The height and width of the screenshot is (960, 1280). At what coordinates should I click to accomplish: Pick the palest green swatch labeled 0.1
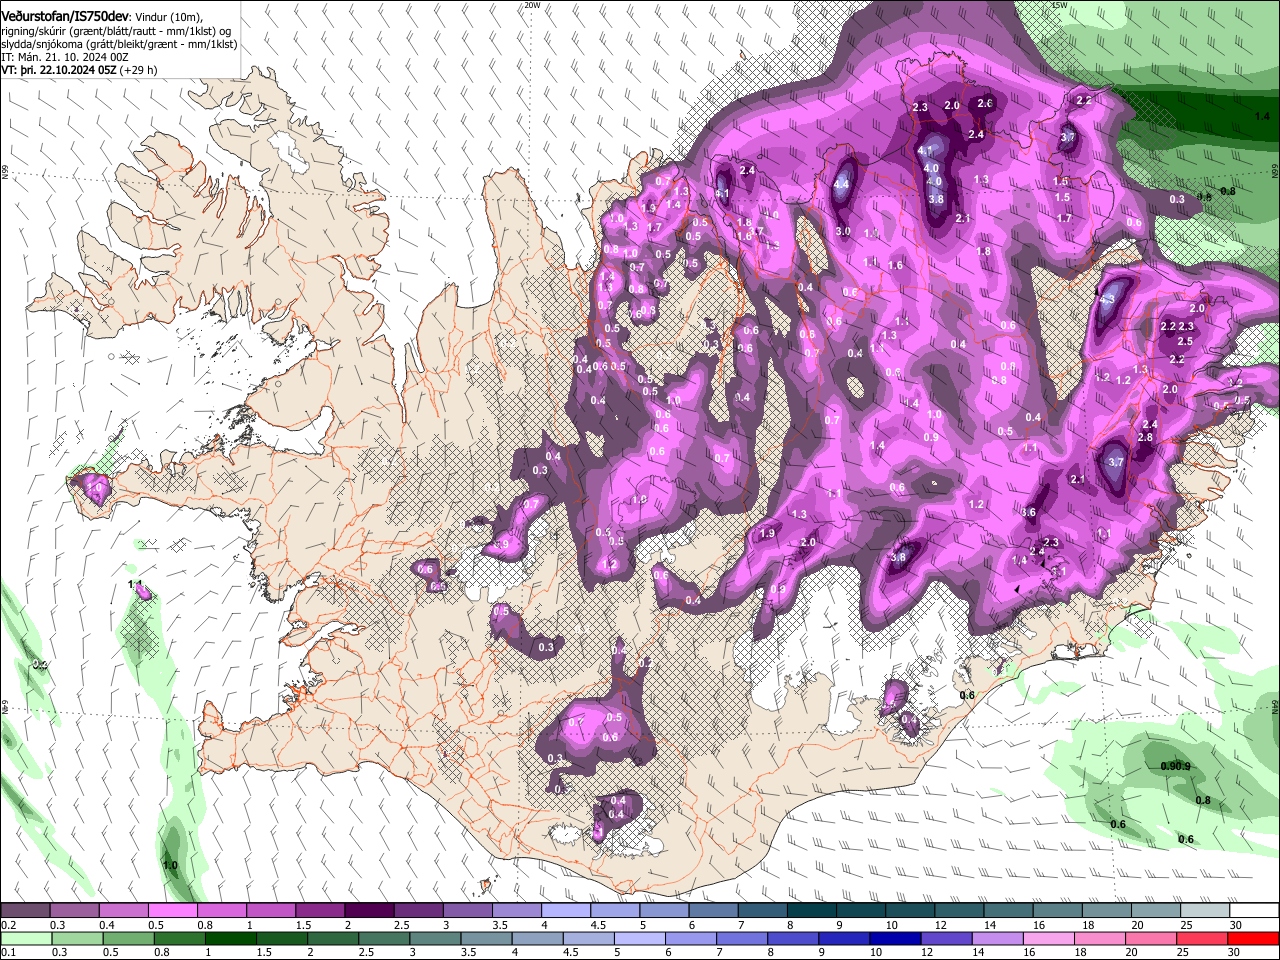tap(26, 938)
